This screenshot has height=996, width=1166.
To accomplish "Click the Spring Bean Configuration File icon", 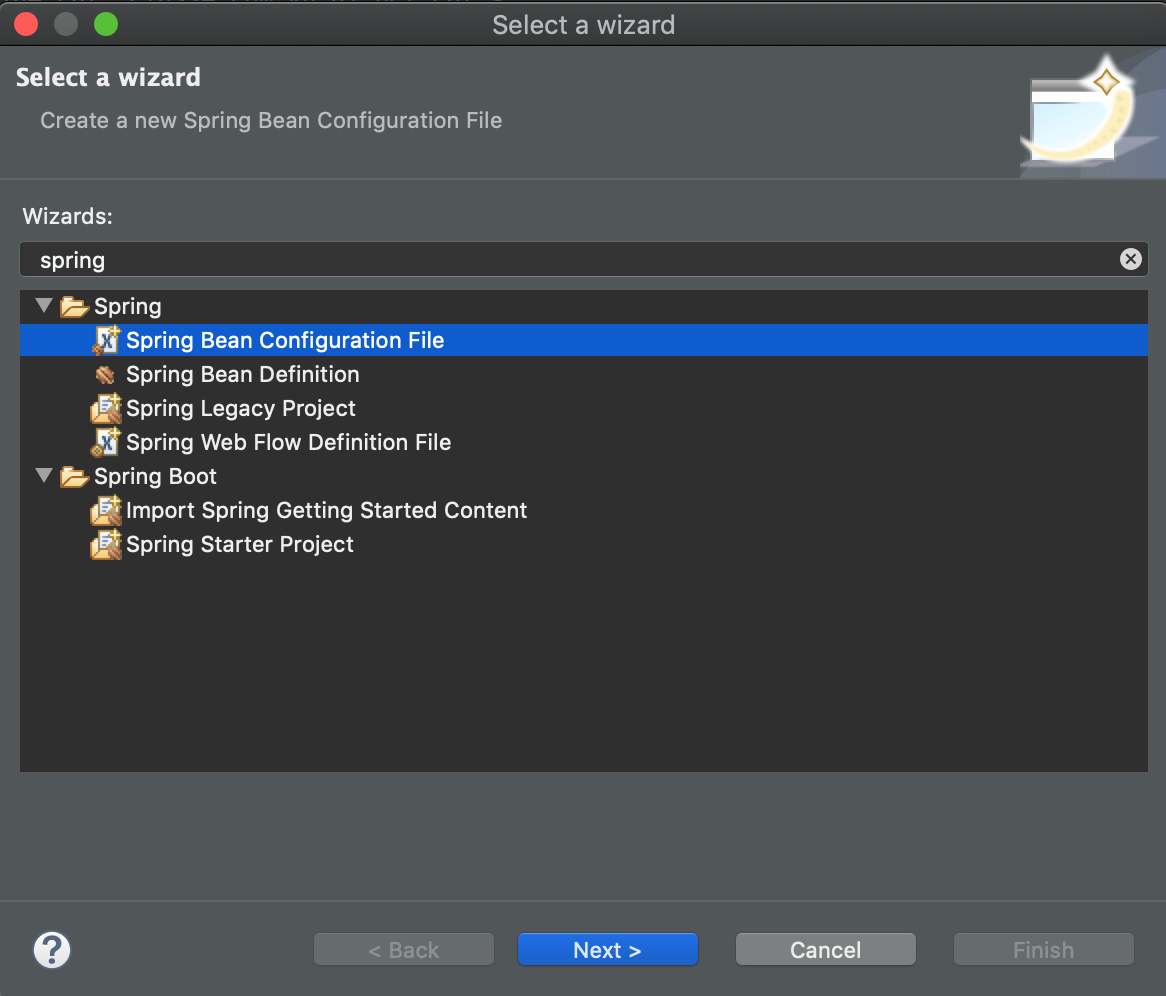I will (106, 340).
